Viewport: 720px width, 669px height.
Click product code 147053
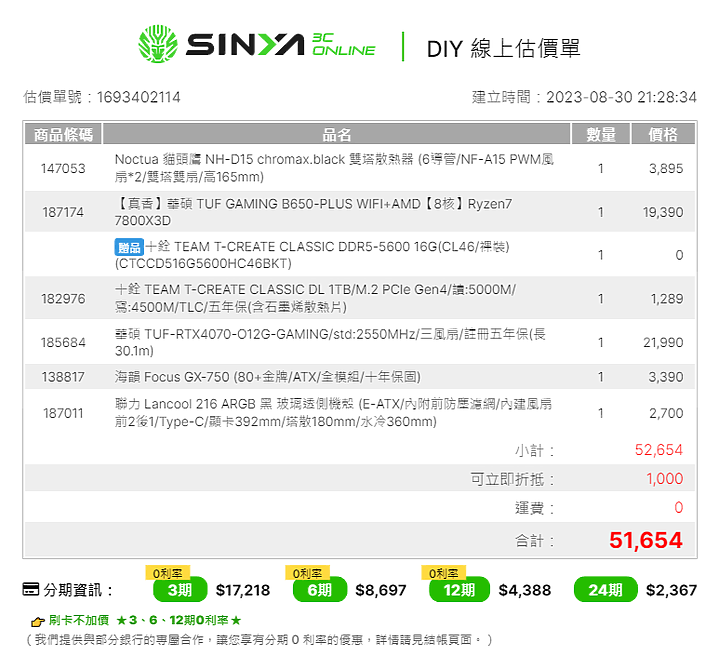(63, 169)
